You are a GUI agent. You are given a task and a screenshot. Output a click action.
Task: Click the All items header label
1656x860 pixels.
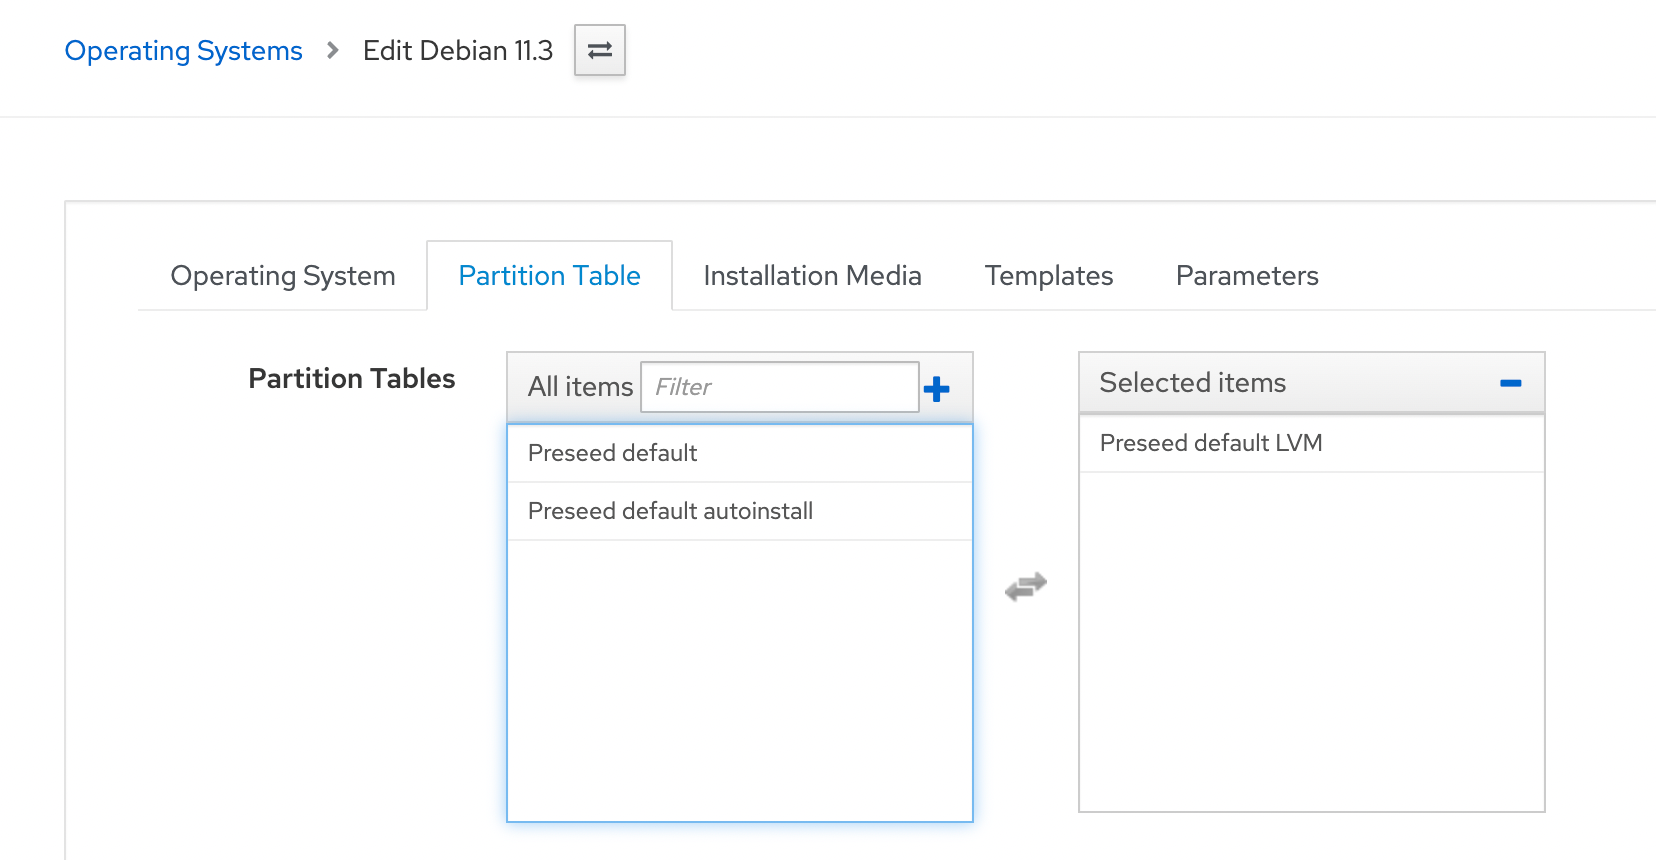click(580, 387)
